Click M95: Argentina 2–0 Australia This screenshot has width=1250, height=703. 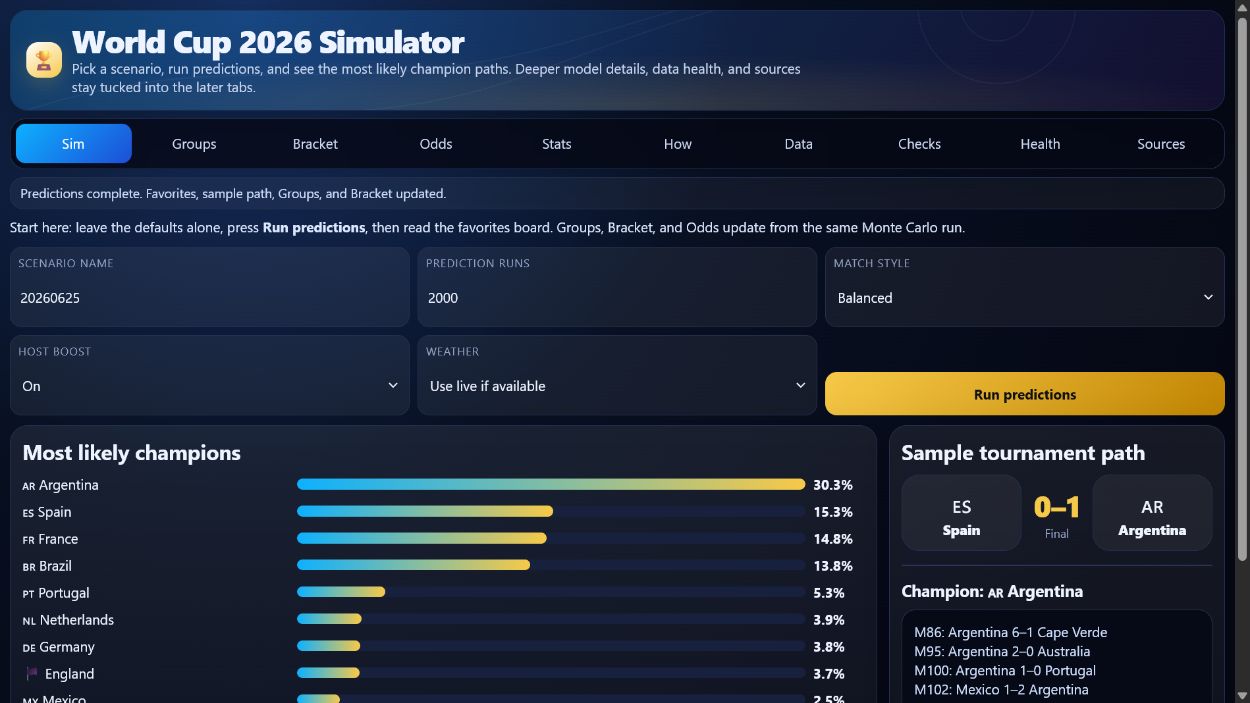tap(1003, 651)
